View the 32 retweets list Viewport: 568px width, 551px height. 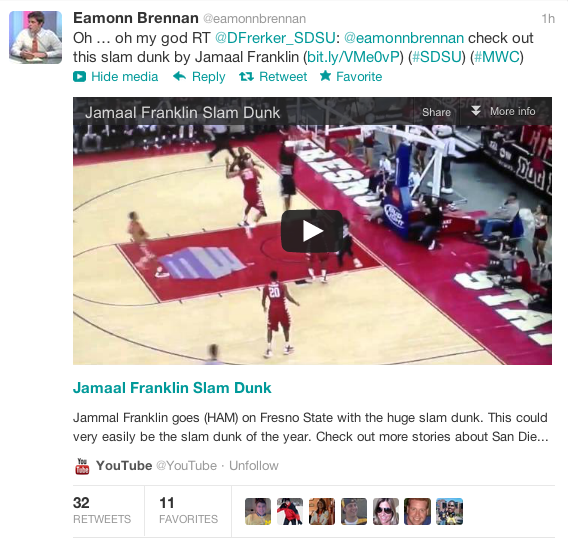[102, 510]
